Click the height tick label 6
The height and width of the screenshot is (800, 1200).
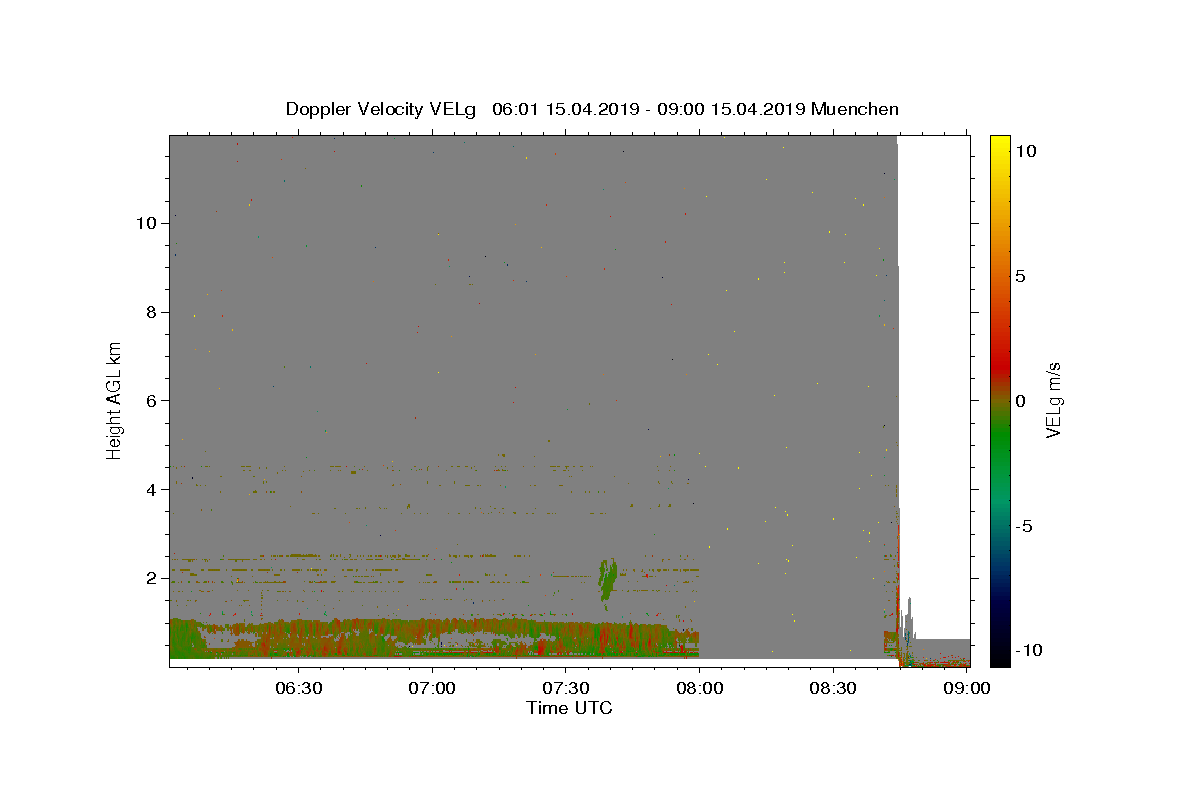(x=150, y=400)
